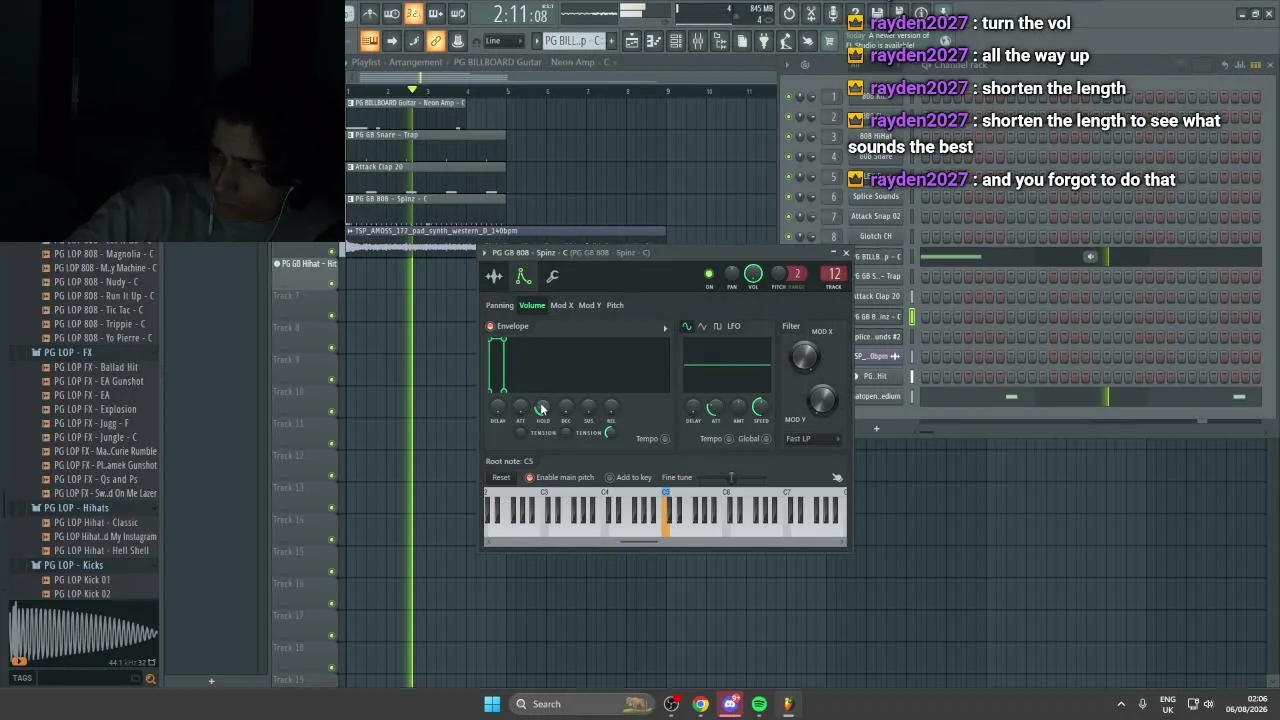Mute the Attack Snap 02 channel
Image resolution: width=1280 pixels, height=720 pixels.
coord(788,217)
